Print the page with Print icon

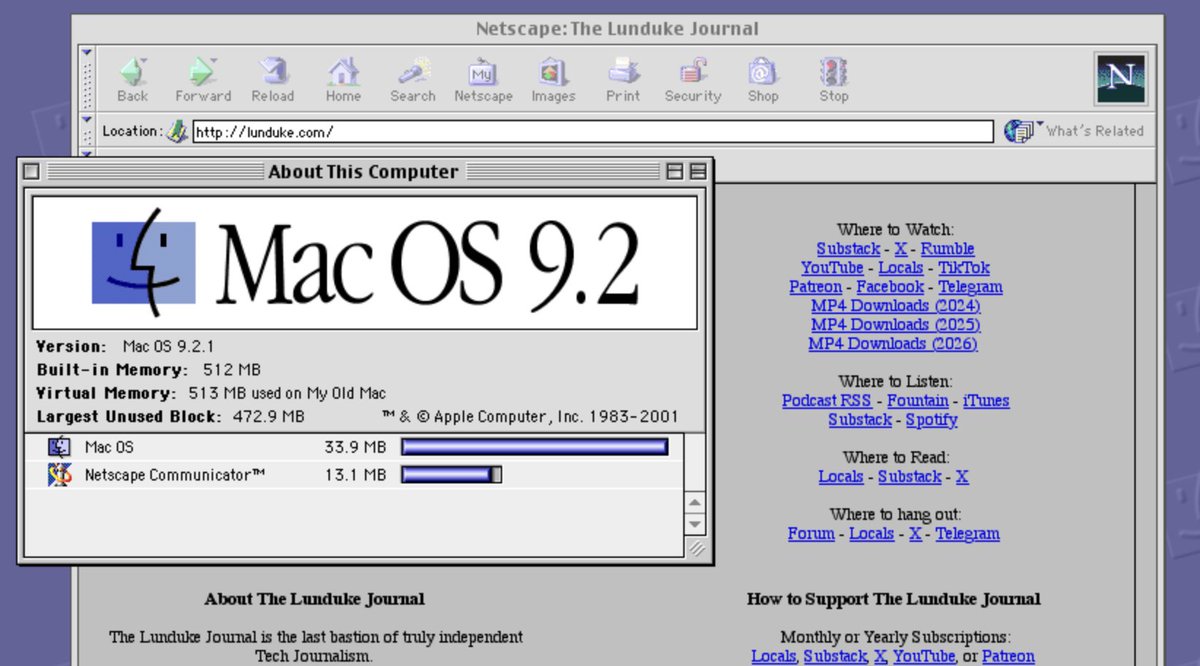click(623, 72)
